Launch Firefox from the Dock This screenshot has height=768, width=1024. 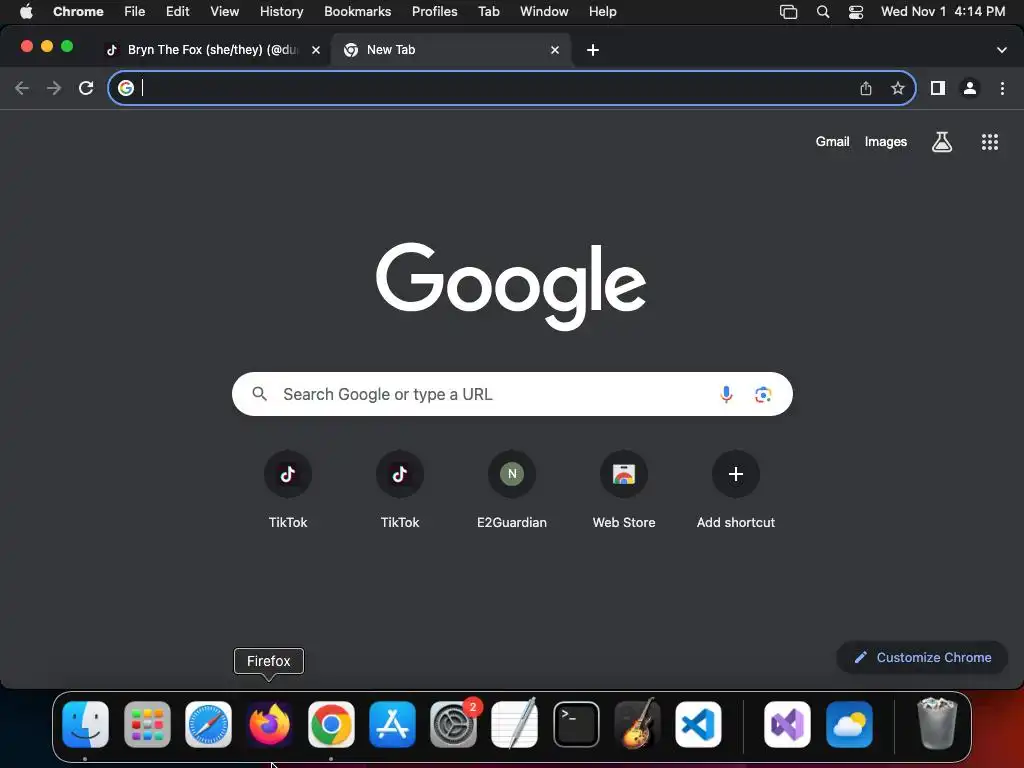tap(270, 724)
